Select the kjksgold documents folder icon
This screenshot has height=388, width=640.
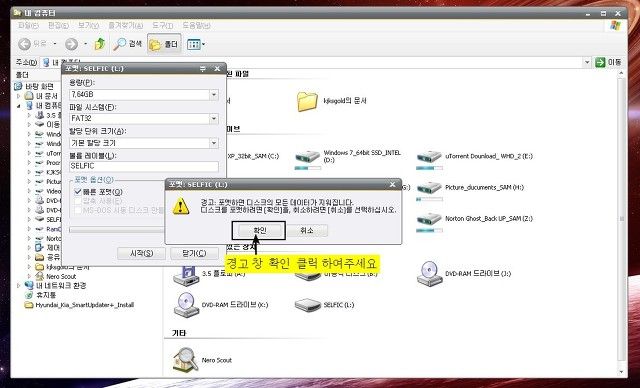(307, 101)
